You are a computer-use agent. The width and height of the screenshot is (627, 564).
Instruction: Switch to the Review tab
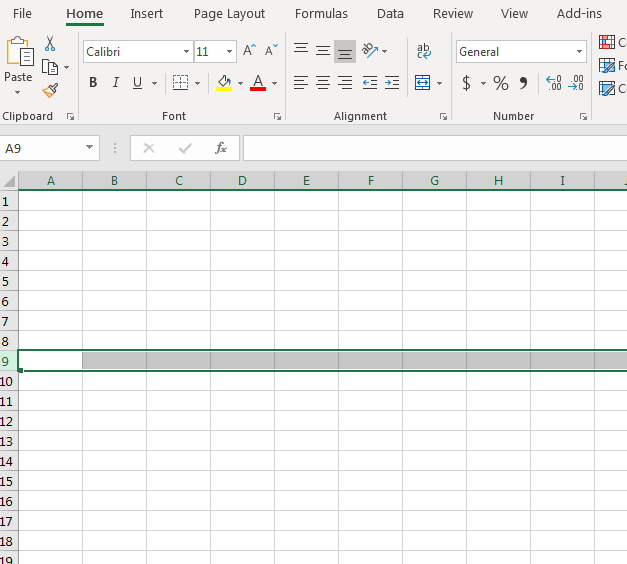coord(453,14)
